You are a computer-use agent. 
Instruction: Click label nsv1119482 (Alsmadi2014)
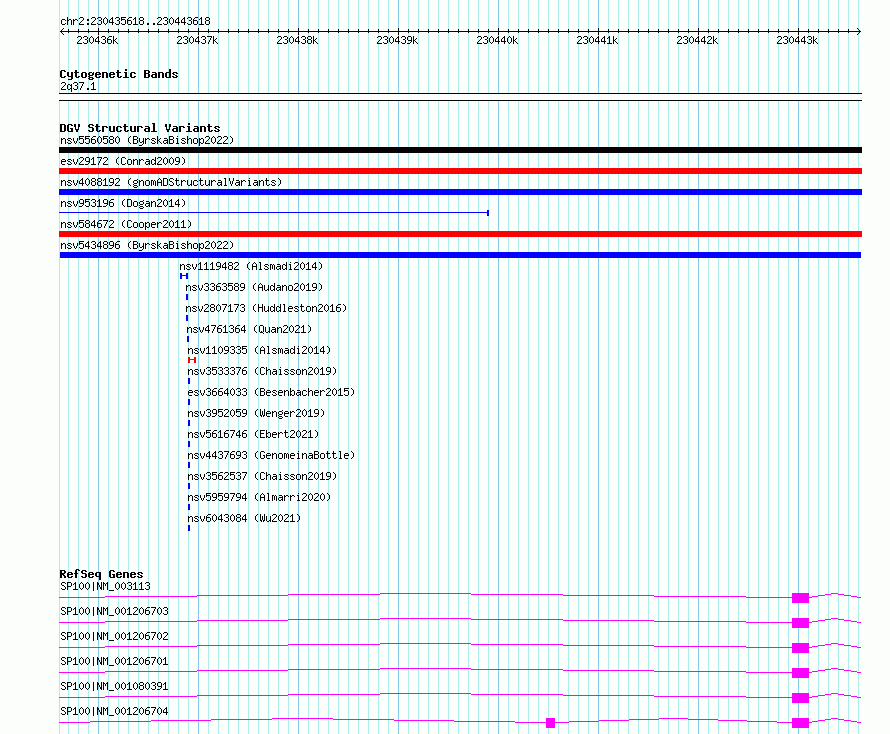coord(251,266)
